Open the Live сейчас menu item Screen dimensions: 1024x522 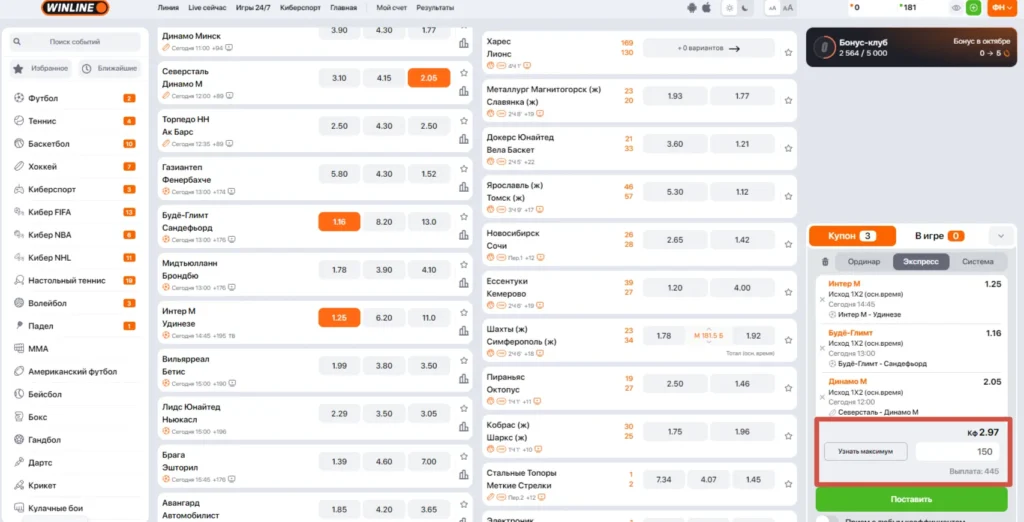tap(207, 8)
